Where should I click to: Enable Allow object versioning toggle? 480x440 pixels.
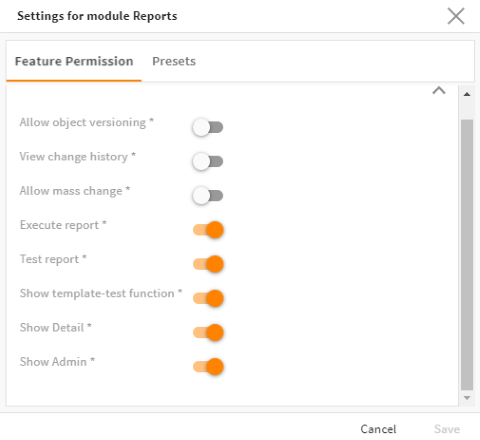click(208, 127)
